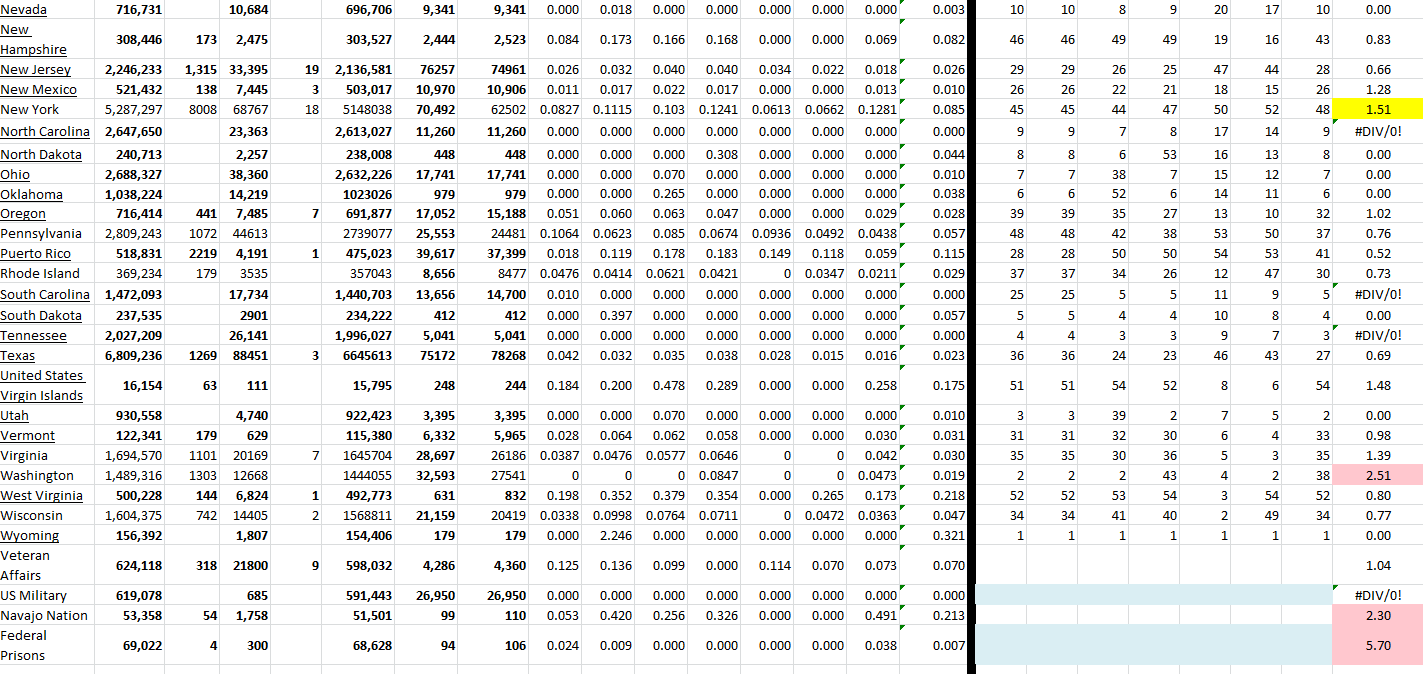Open the Nevada state link
The height and width of the screenshot is (674, 1423).
(24, 10)
